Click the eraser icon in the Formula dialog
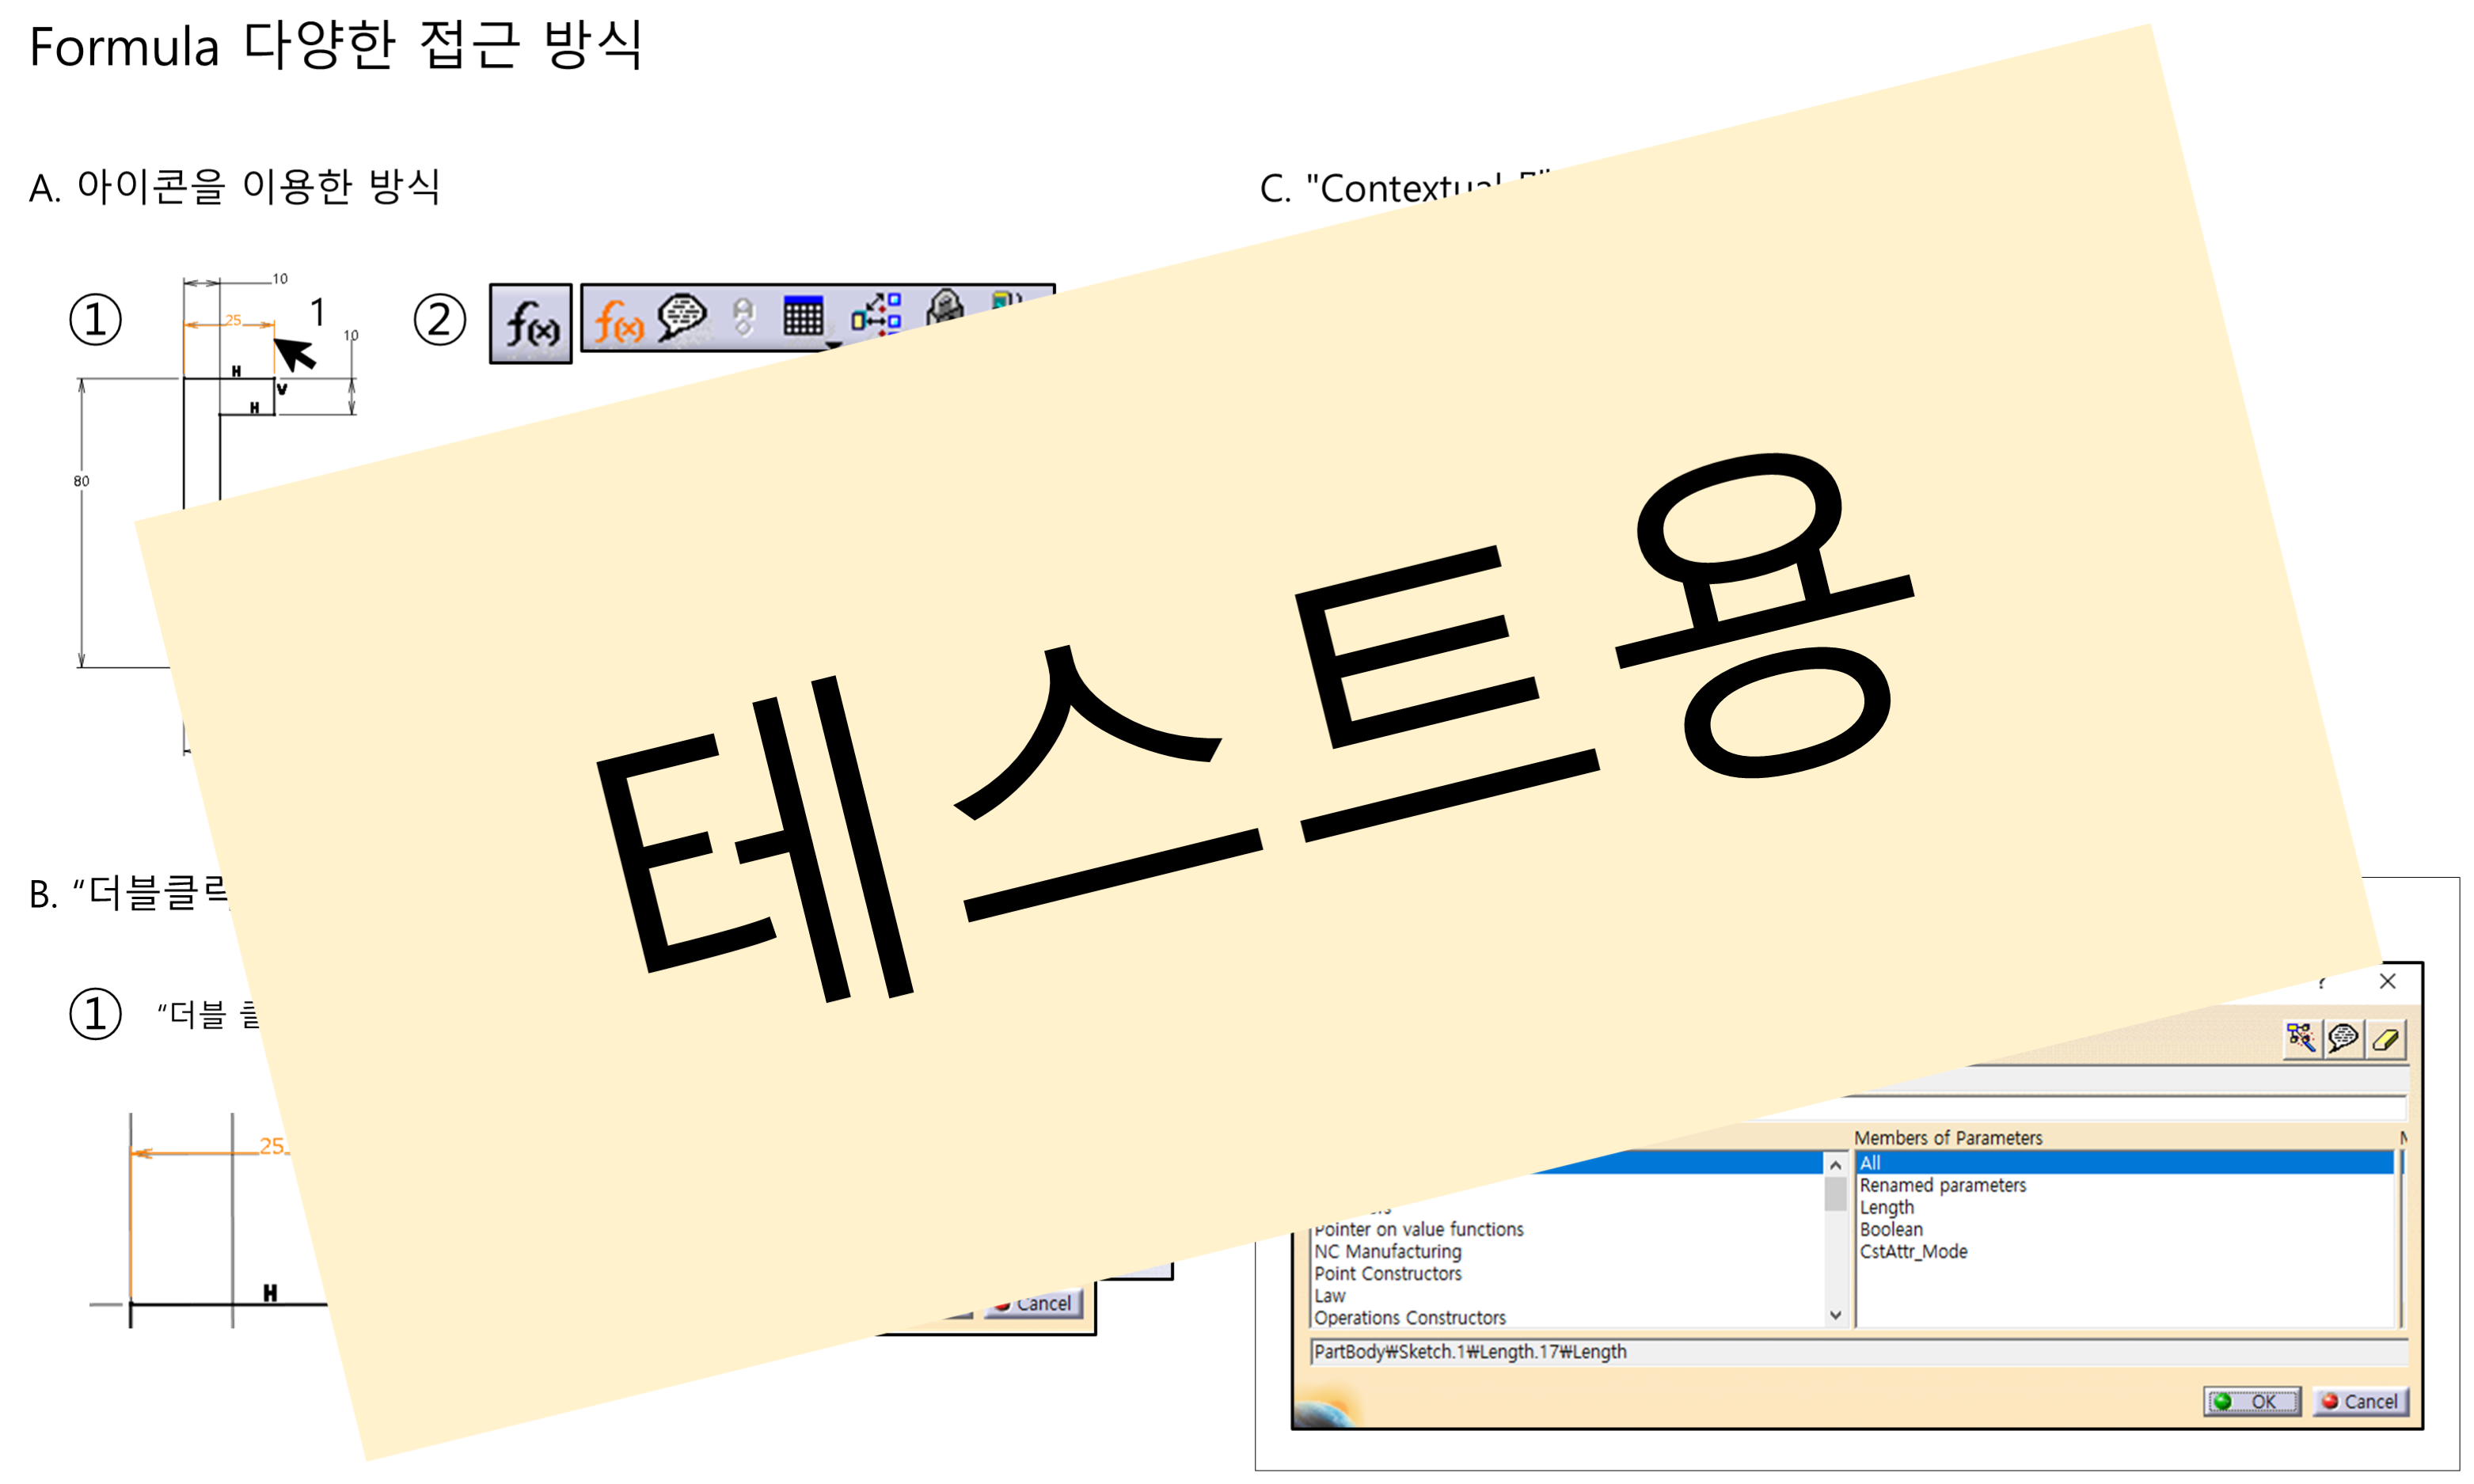Viewport: 2474px width, 1484px height. click(2387, 1039)
